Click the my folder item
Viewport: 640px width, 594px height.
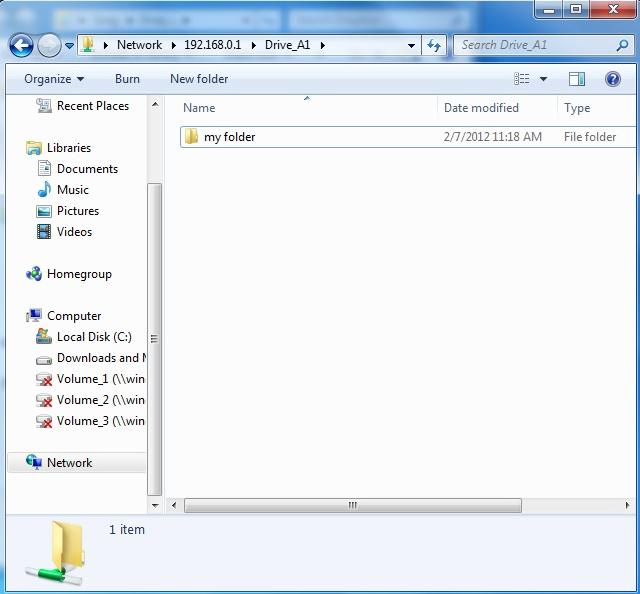tap(229, 137)
